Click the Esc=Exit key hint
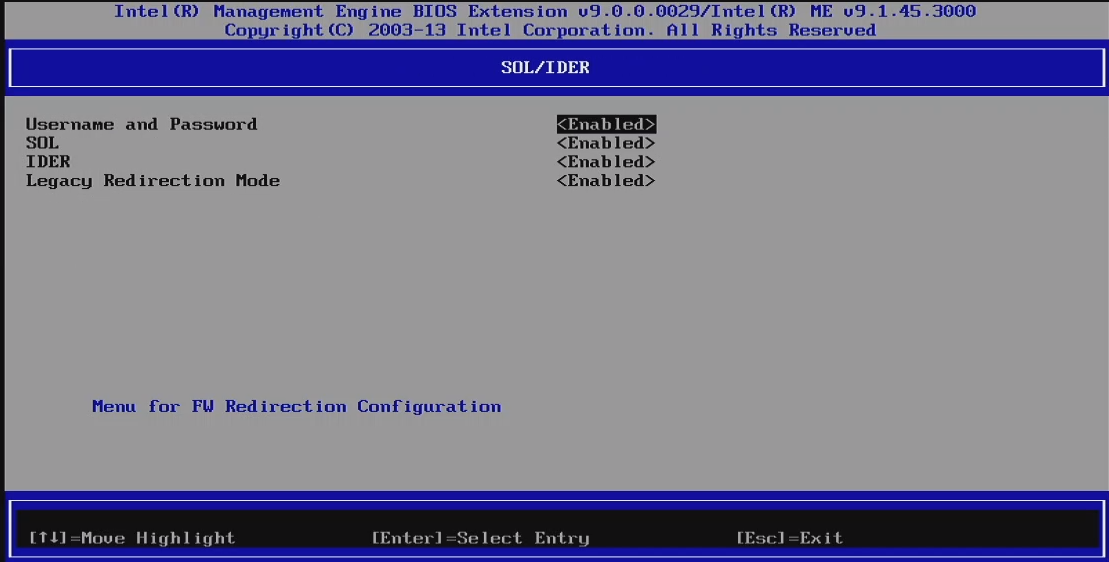Image resolution: width=1109 pixels, height=562 pixels. tap(789, 538)
